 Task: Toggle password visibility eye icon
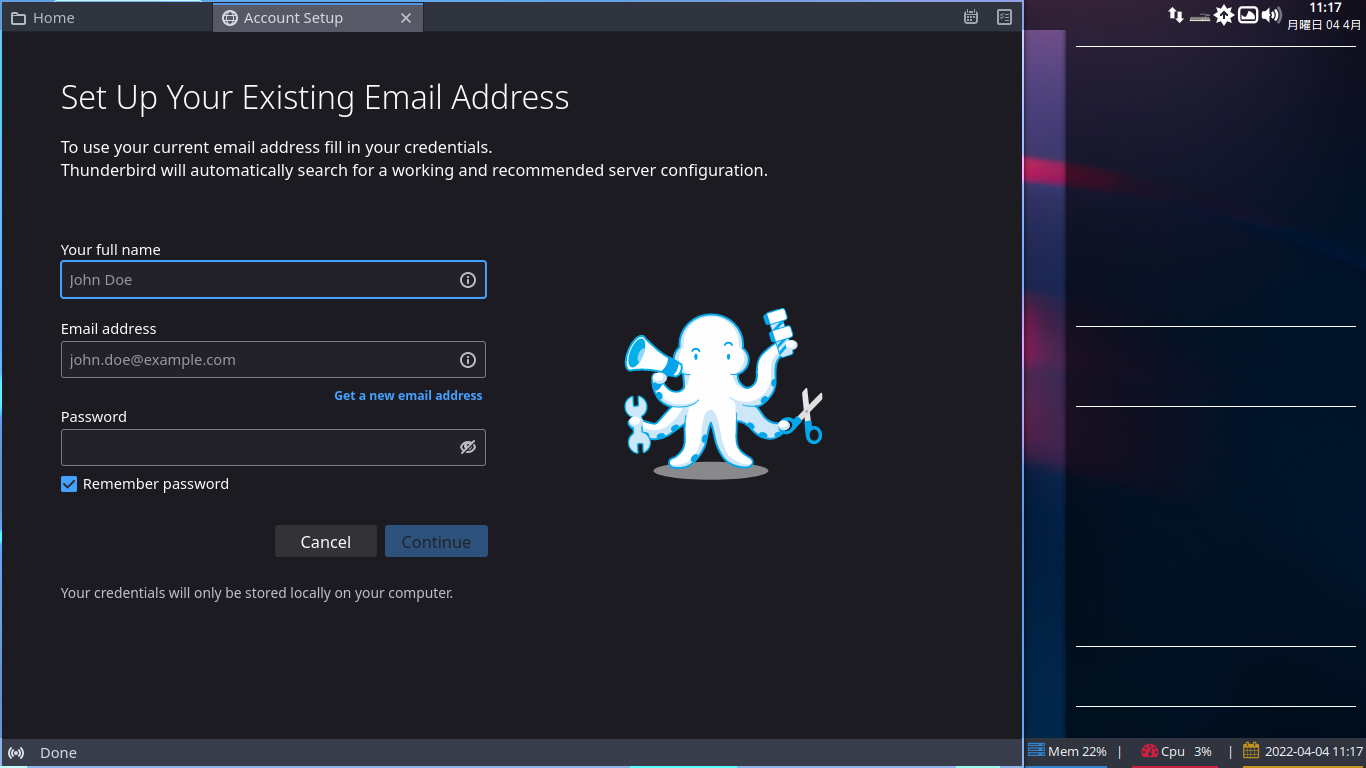click(467, 447)
